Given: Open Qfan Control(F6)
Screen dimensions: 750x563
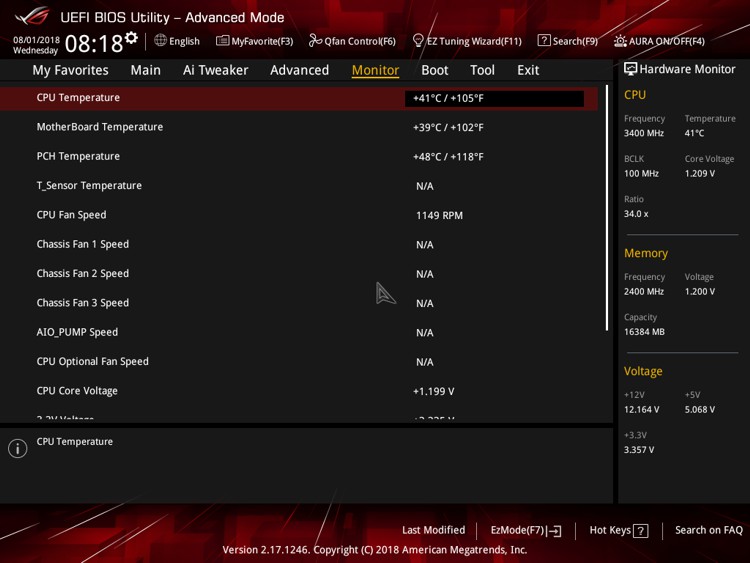Looking at the screenshot, I should (x=352, y=41).
